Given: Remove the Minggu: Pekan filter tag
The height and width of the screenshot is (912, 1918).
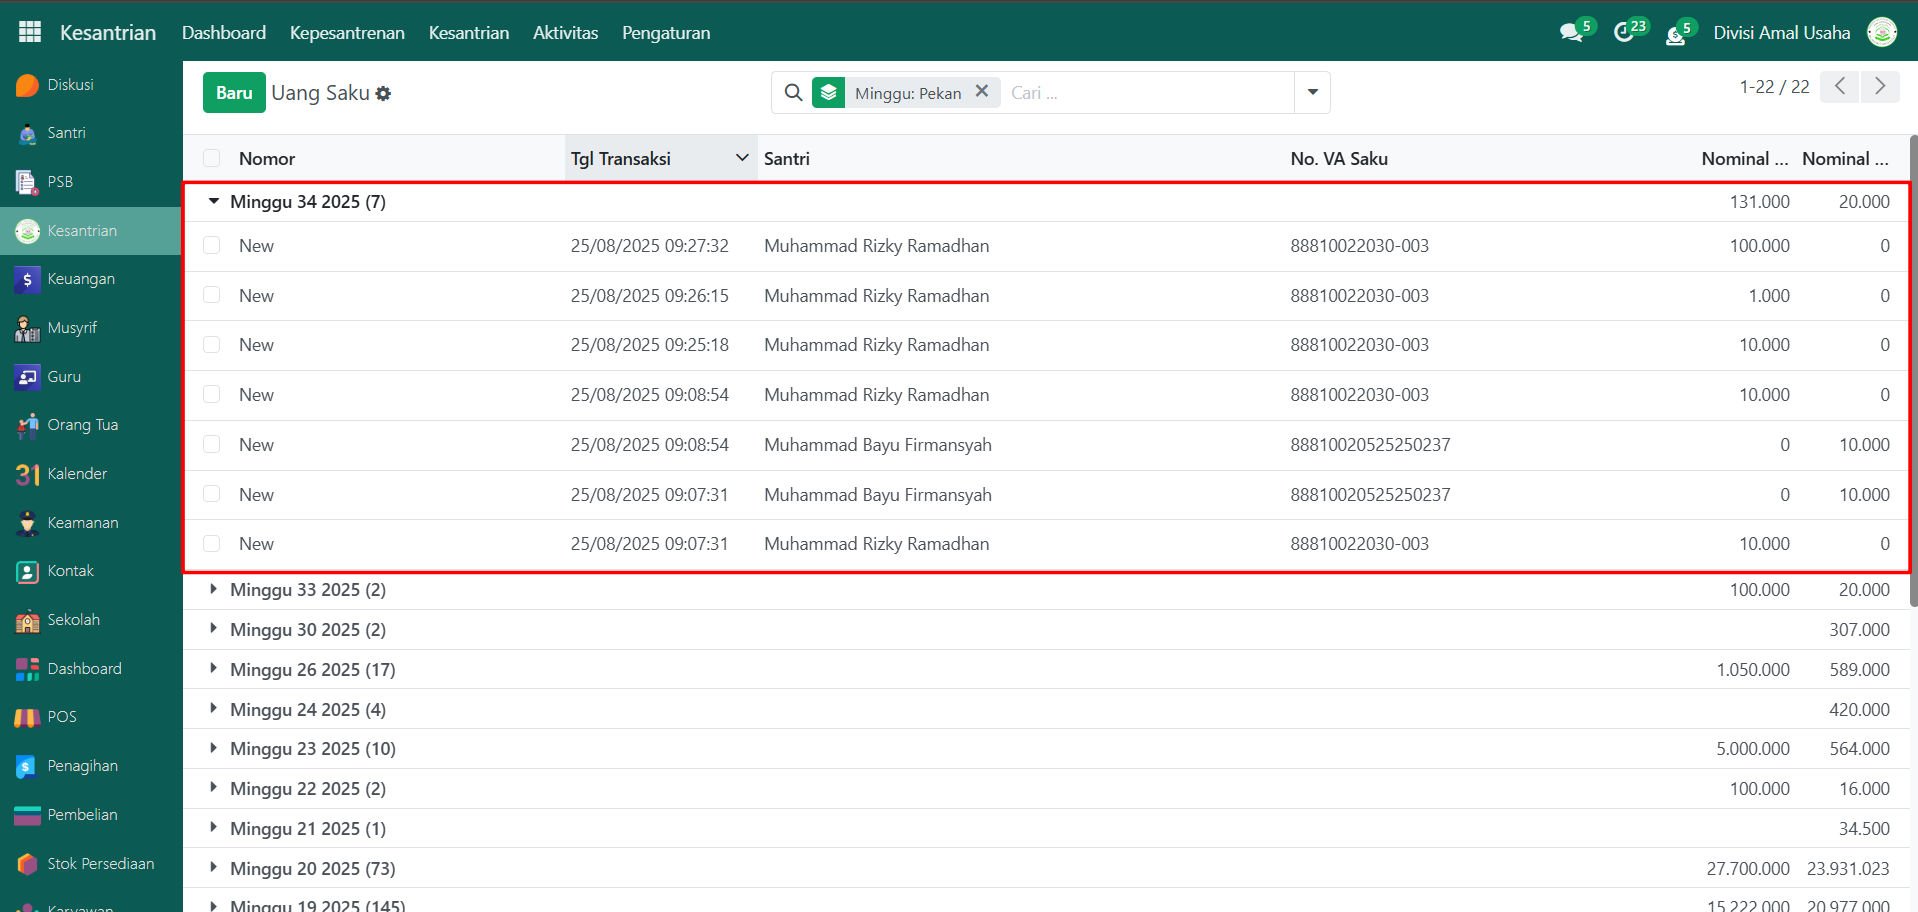Looking at the screenshot, I should (982, 91).
